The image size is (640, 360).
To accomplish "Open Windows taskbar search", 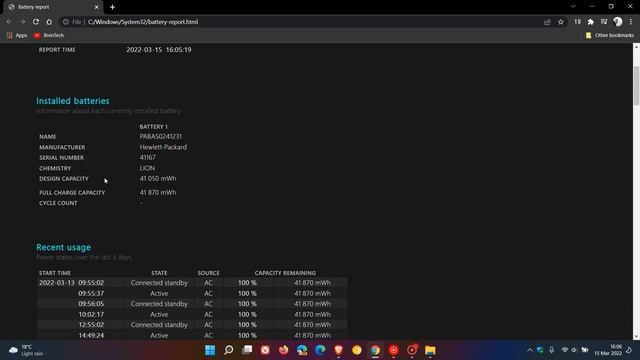I will coord(229,350).
